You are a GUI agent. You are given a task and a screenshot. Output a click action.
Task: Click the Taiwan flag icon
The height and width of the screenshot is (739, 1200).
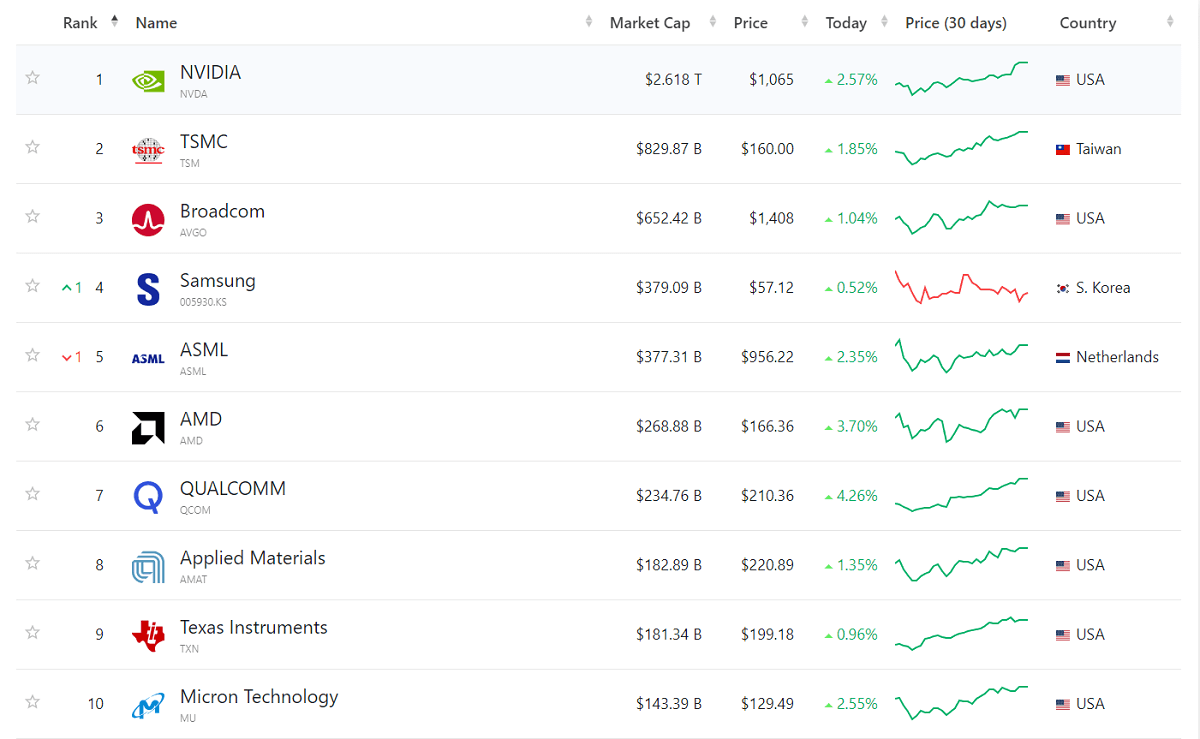point(1063,149)
